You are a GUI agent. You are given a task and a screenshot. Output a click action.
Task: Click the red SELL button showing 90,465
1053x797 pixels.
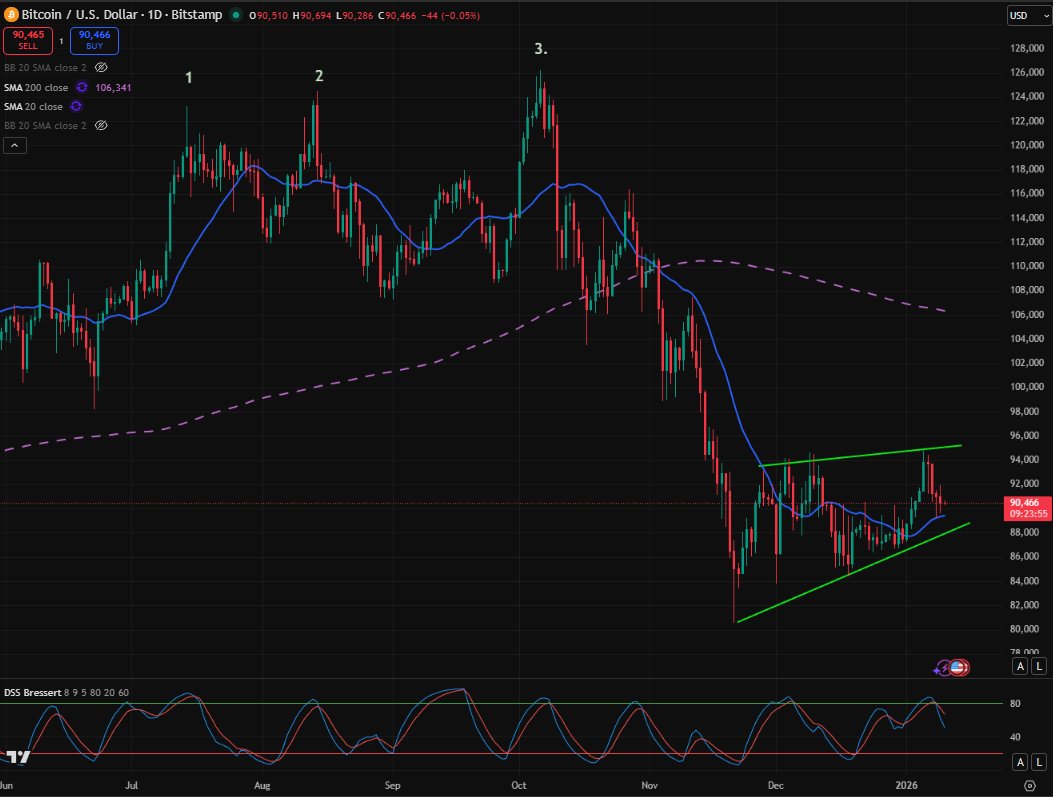[27, 41]
